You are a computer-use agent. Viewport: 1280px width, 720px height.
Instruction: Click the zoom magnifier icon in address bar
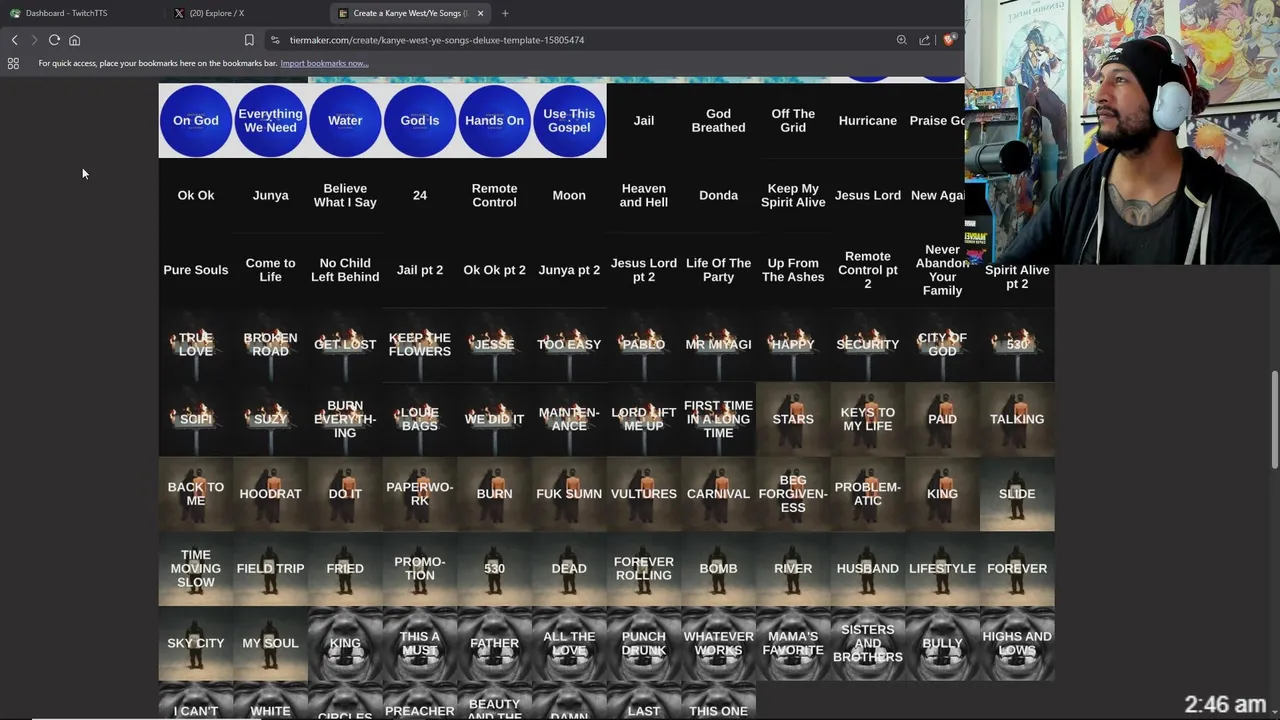pos(901,40)
